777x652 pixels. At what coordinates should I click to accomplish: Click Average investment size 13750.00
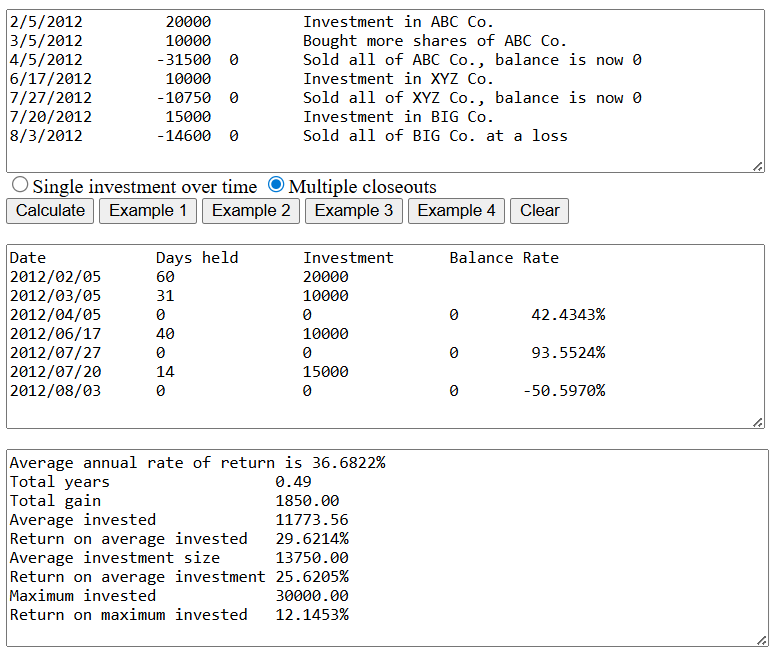coord(312,558)
